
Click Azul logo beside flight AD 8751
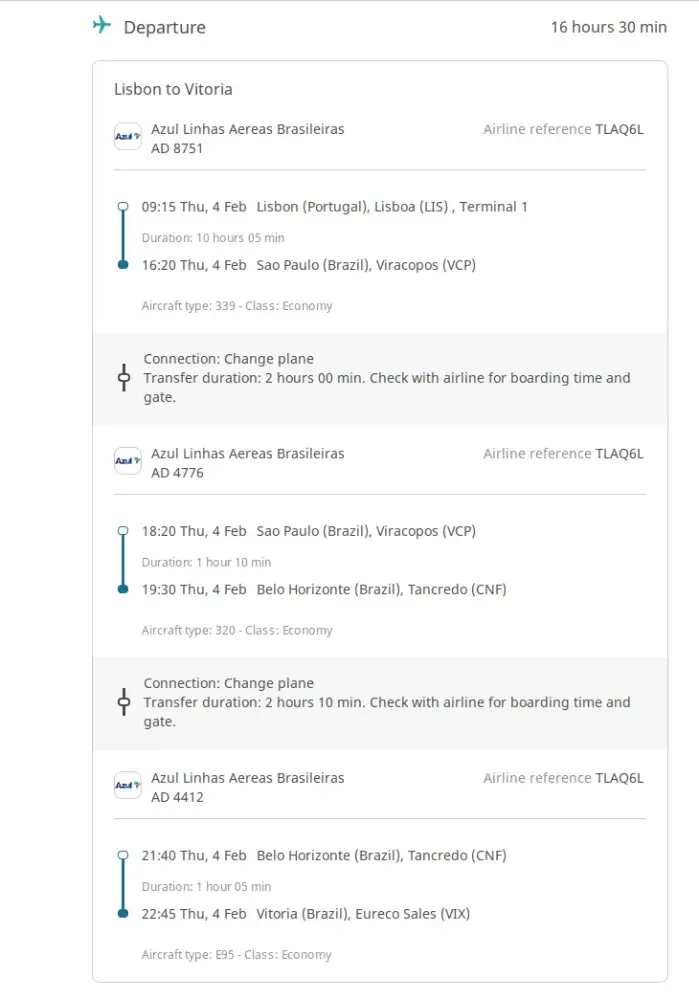pos(128,137)
